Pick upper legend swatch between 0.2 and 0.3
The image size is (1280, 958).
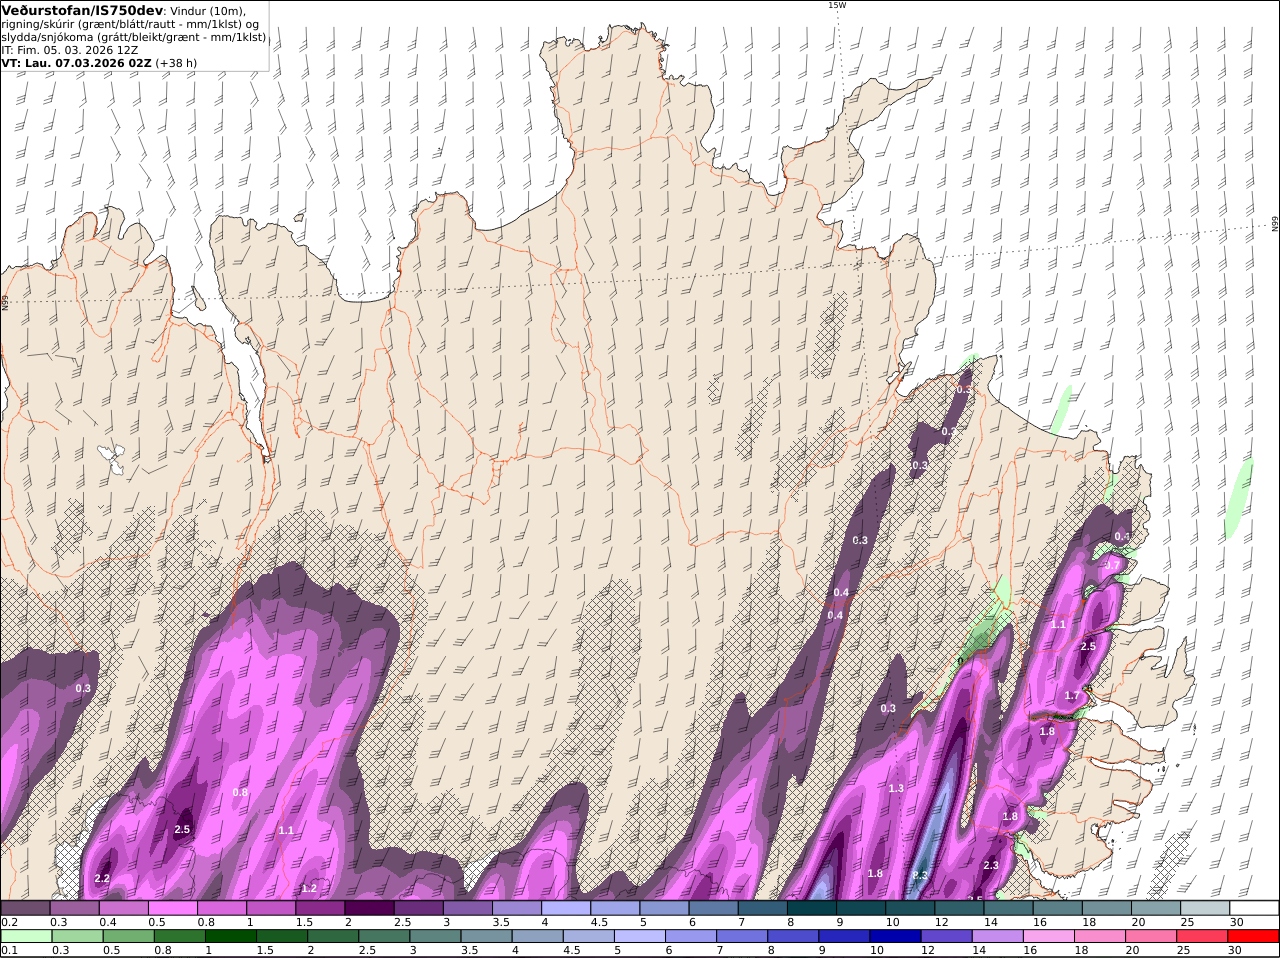25,907
